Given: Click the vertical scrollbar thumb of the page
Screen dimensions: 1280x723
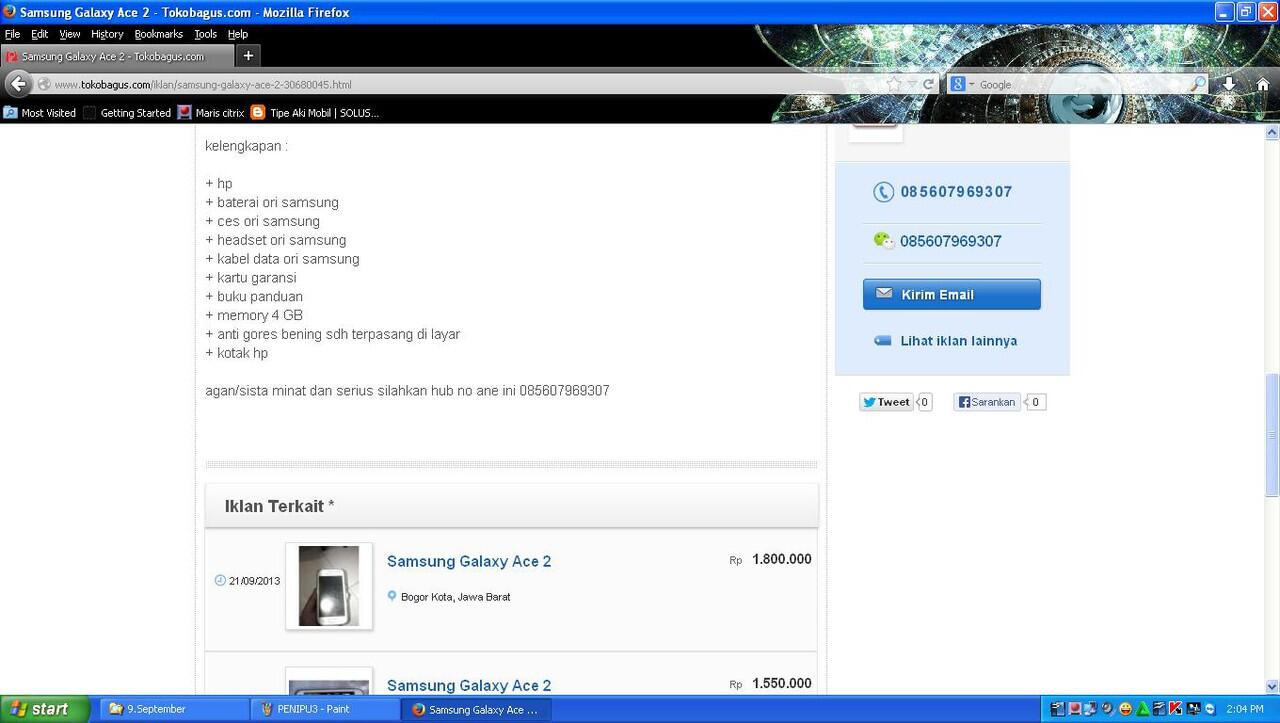Looking at the screenshot, I should [x=1272, y=435].
